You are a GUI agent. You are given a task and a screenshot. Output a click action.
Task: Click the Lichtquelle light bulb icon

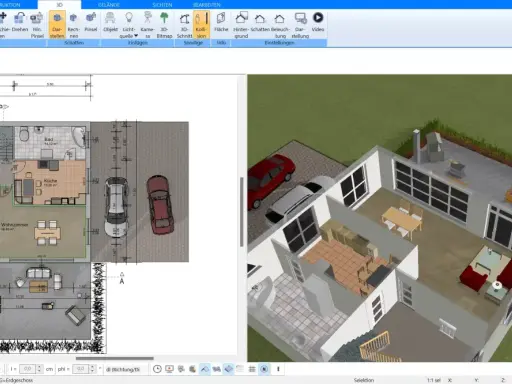point(129,17)
